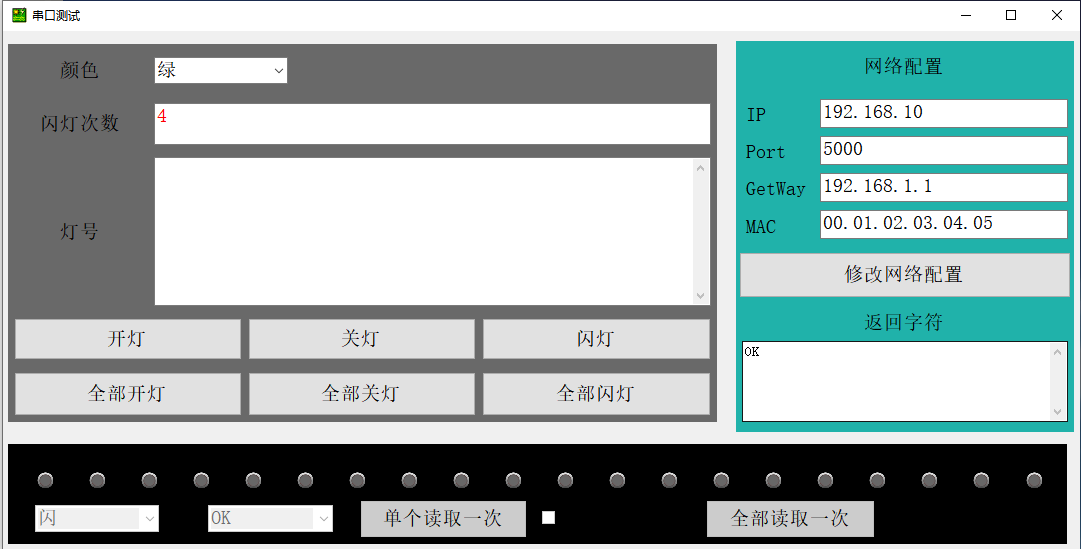The width and height of the screenshot is (1081, 549).
Task: Click the GetWay label
Action: [776, 189]
